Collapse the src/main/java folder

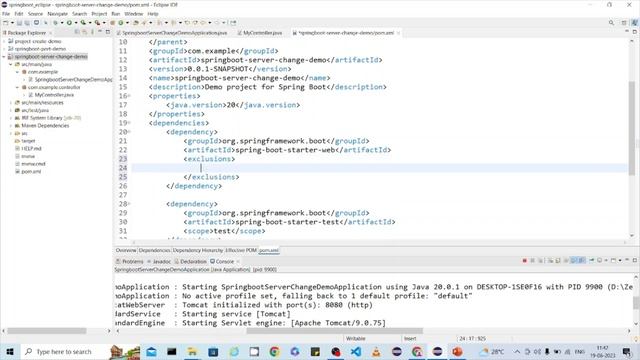click(x=11, y=64)
